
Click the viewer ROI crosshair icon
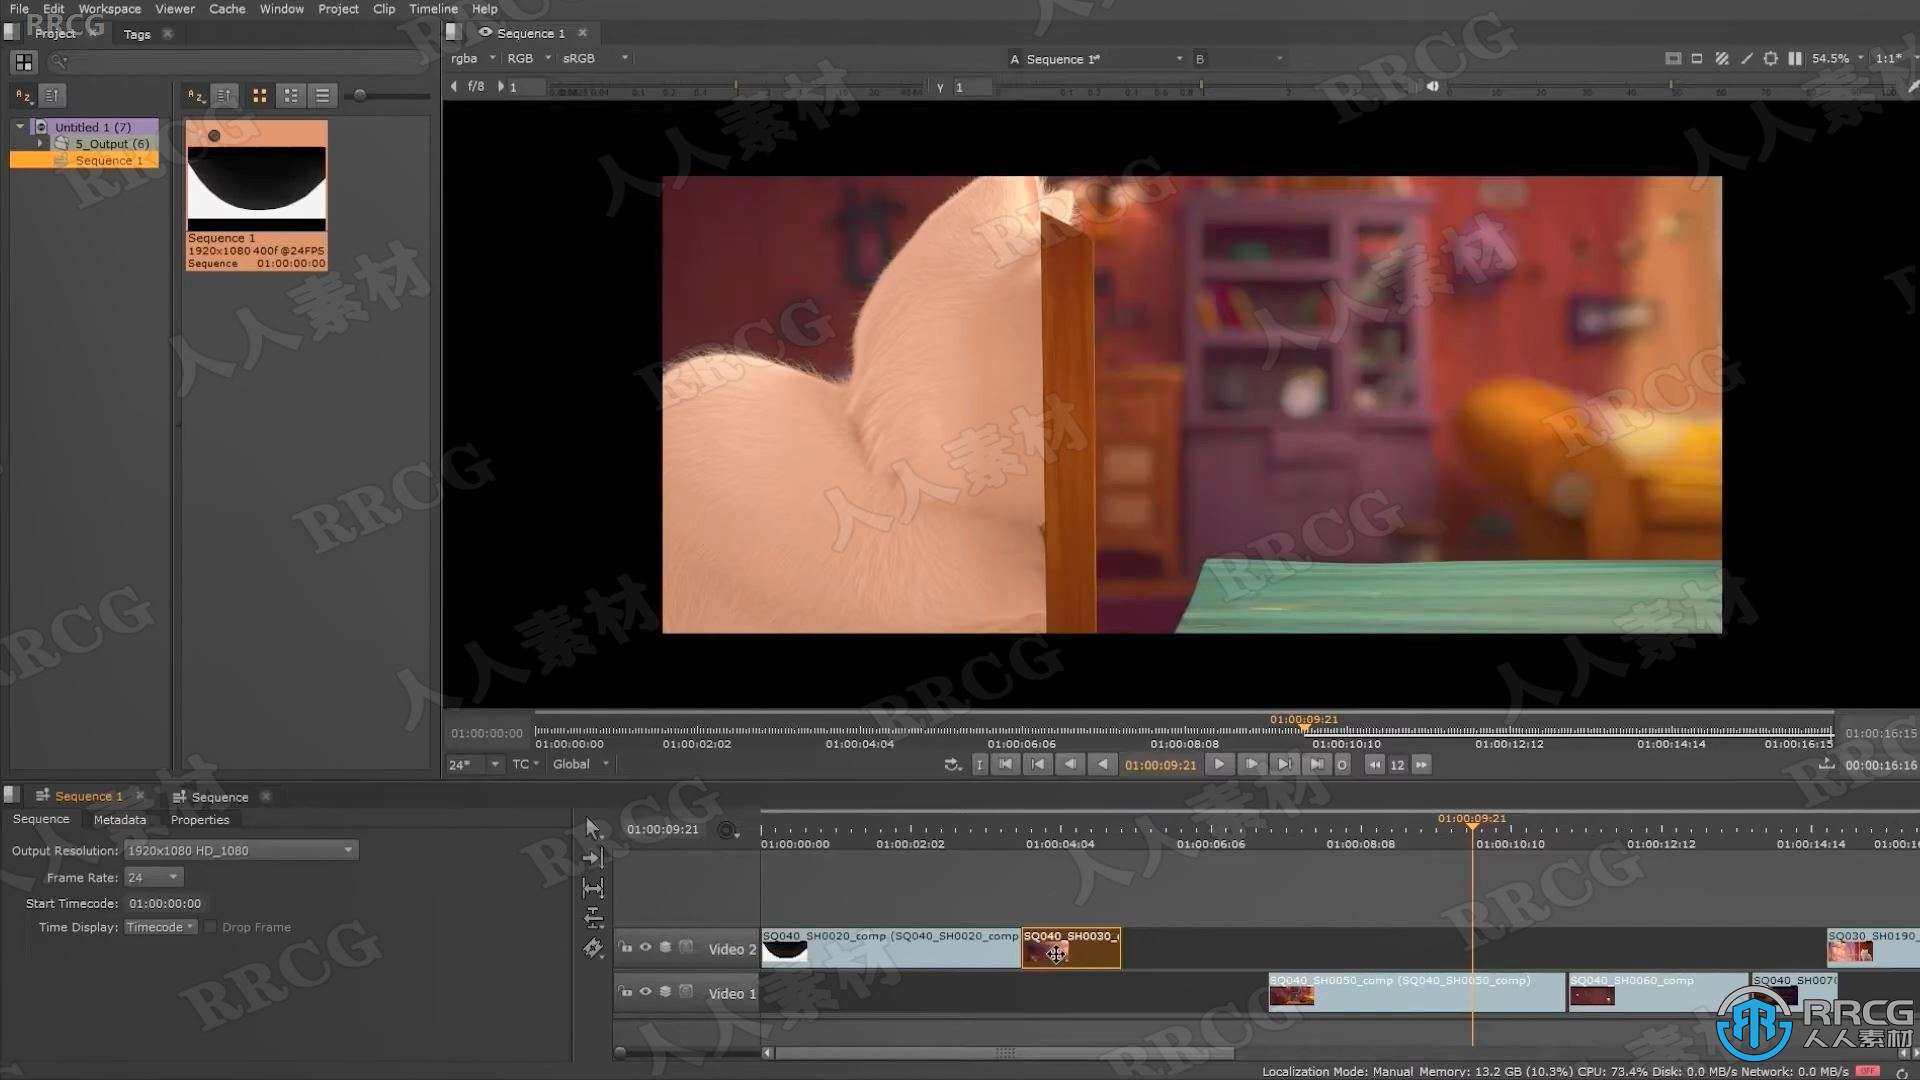pos(1771,59)
